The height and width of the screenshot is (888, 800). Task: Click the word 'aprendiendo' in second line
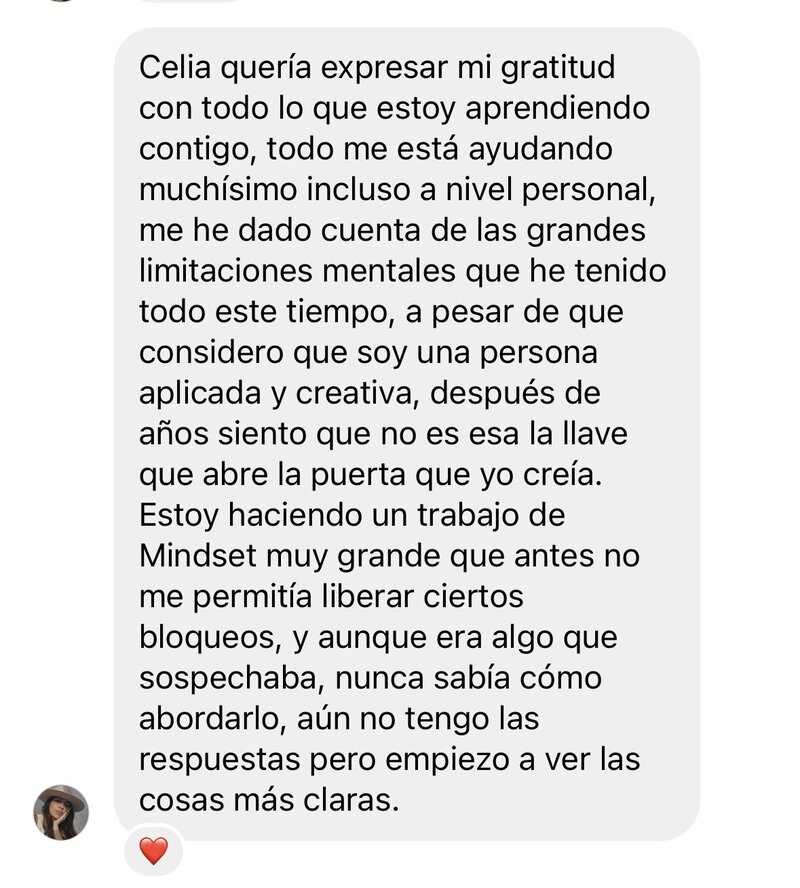558,110
